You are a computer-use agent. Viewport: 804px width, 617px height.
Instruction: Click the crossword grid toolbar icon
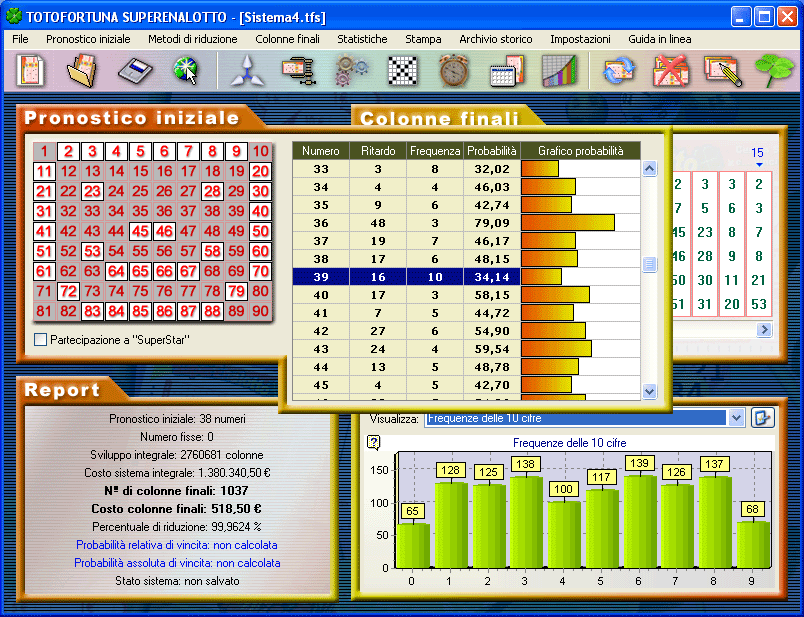tap(402, 71)
